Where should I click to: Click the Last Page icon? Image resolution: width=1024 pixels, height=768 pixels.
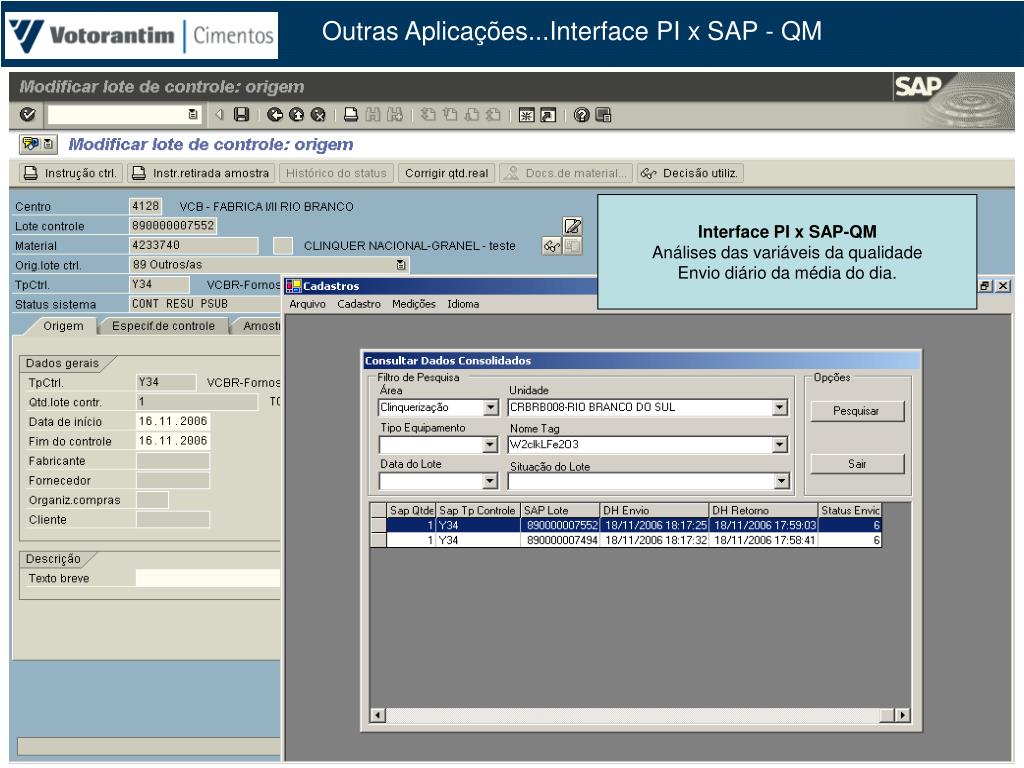click(x=493, y=115)
